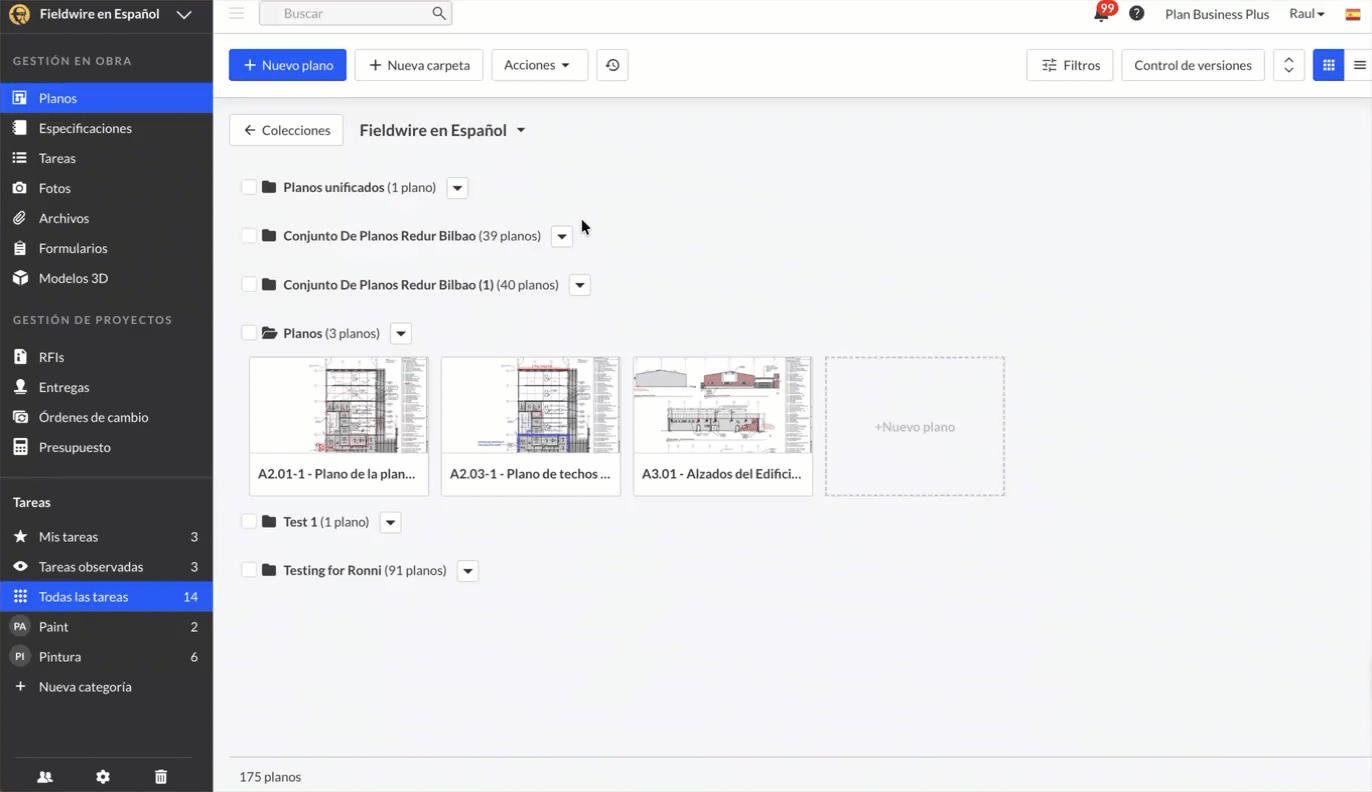Click the Fotos camera icon
Screen dimensions: 1372x792
(x=19, y=188)
